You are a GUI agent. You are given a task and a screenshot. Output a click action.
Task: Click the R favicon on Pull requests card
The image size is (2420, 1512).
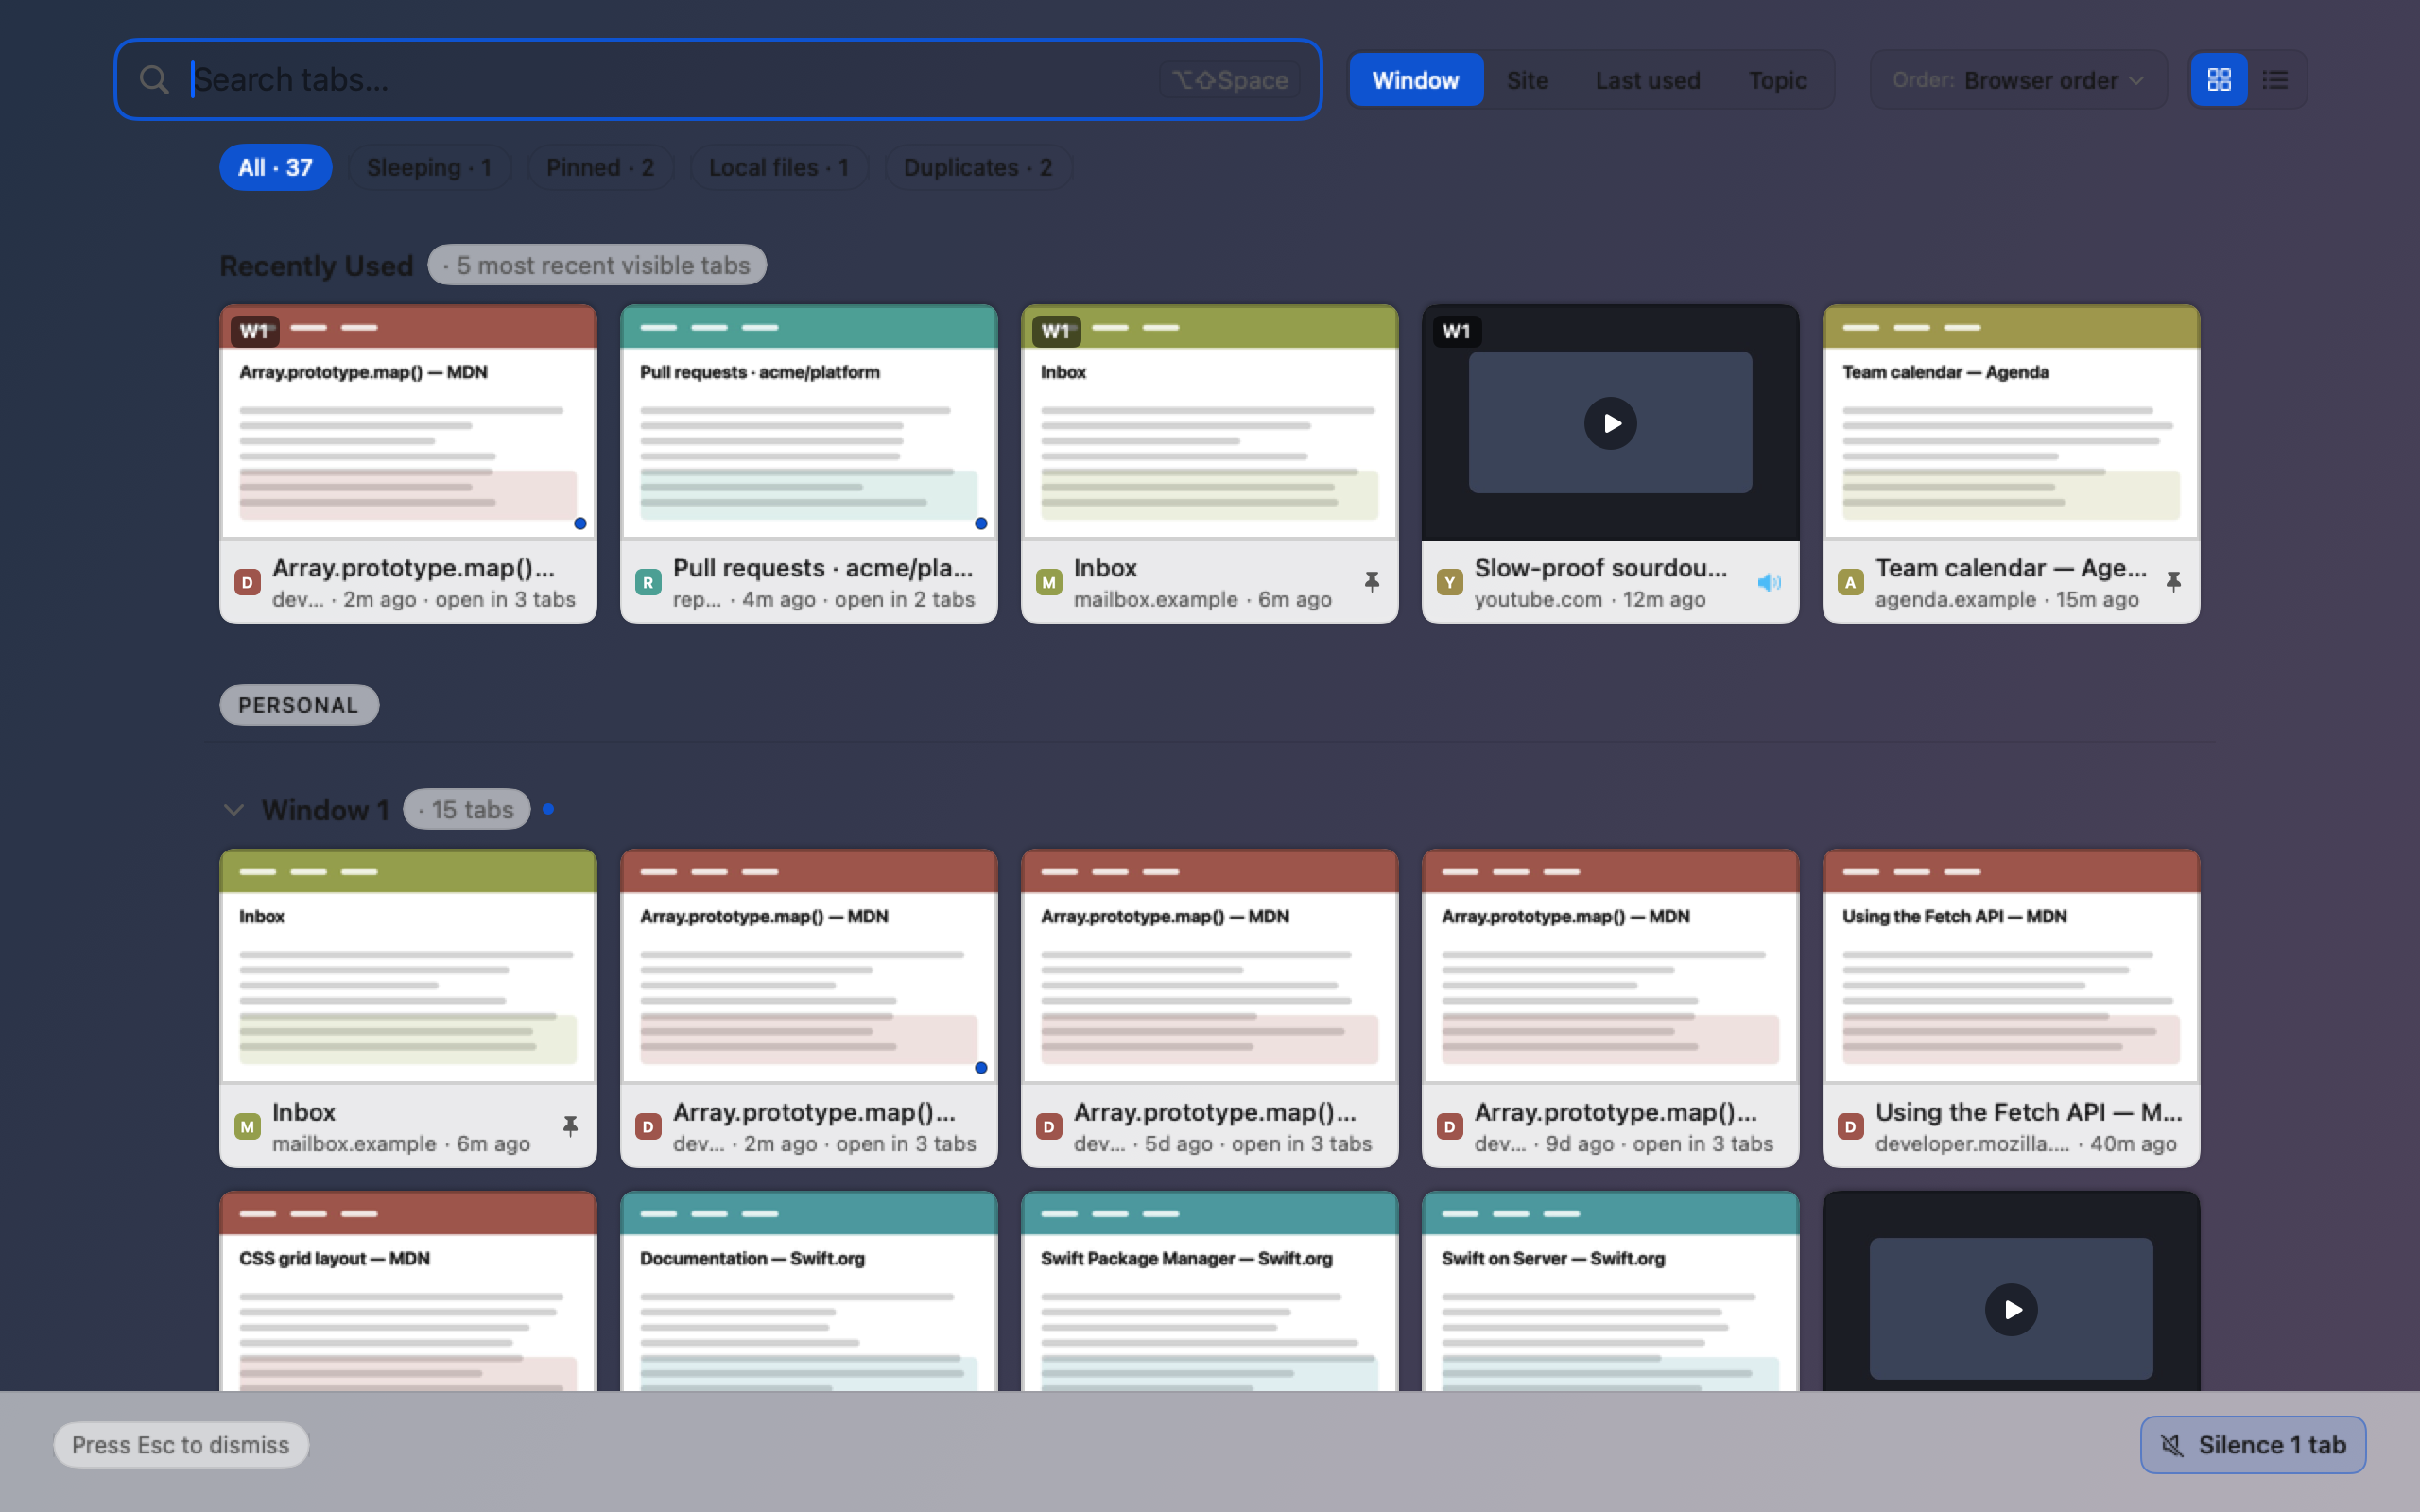(x=648, y=582)
